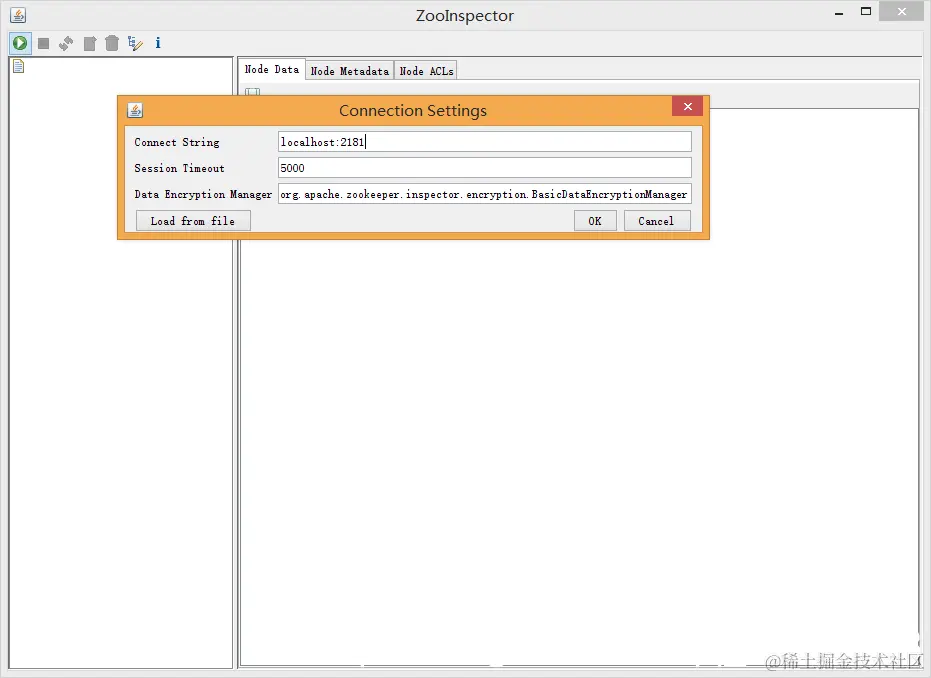
Task: Open the About information icon
Action: (158, 43)
